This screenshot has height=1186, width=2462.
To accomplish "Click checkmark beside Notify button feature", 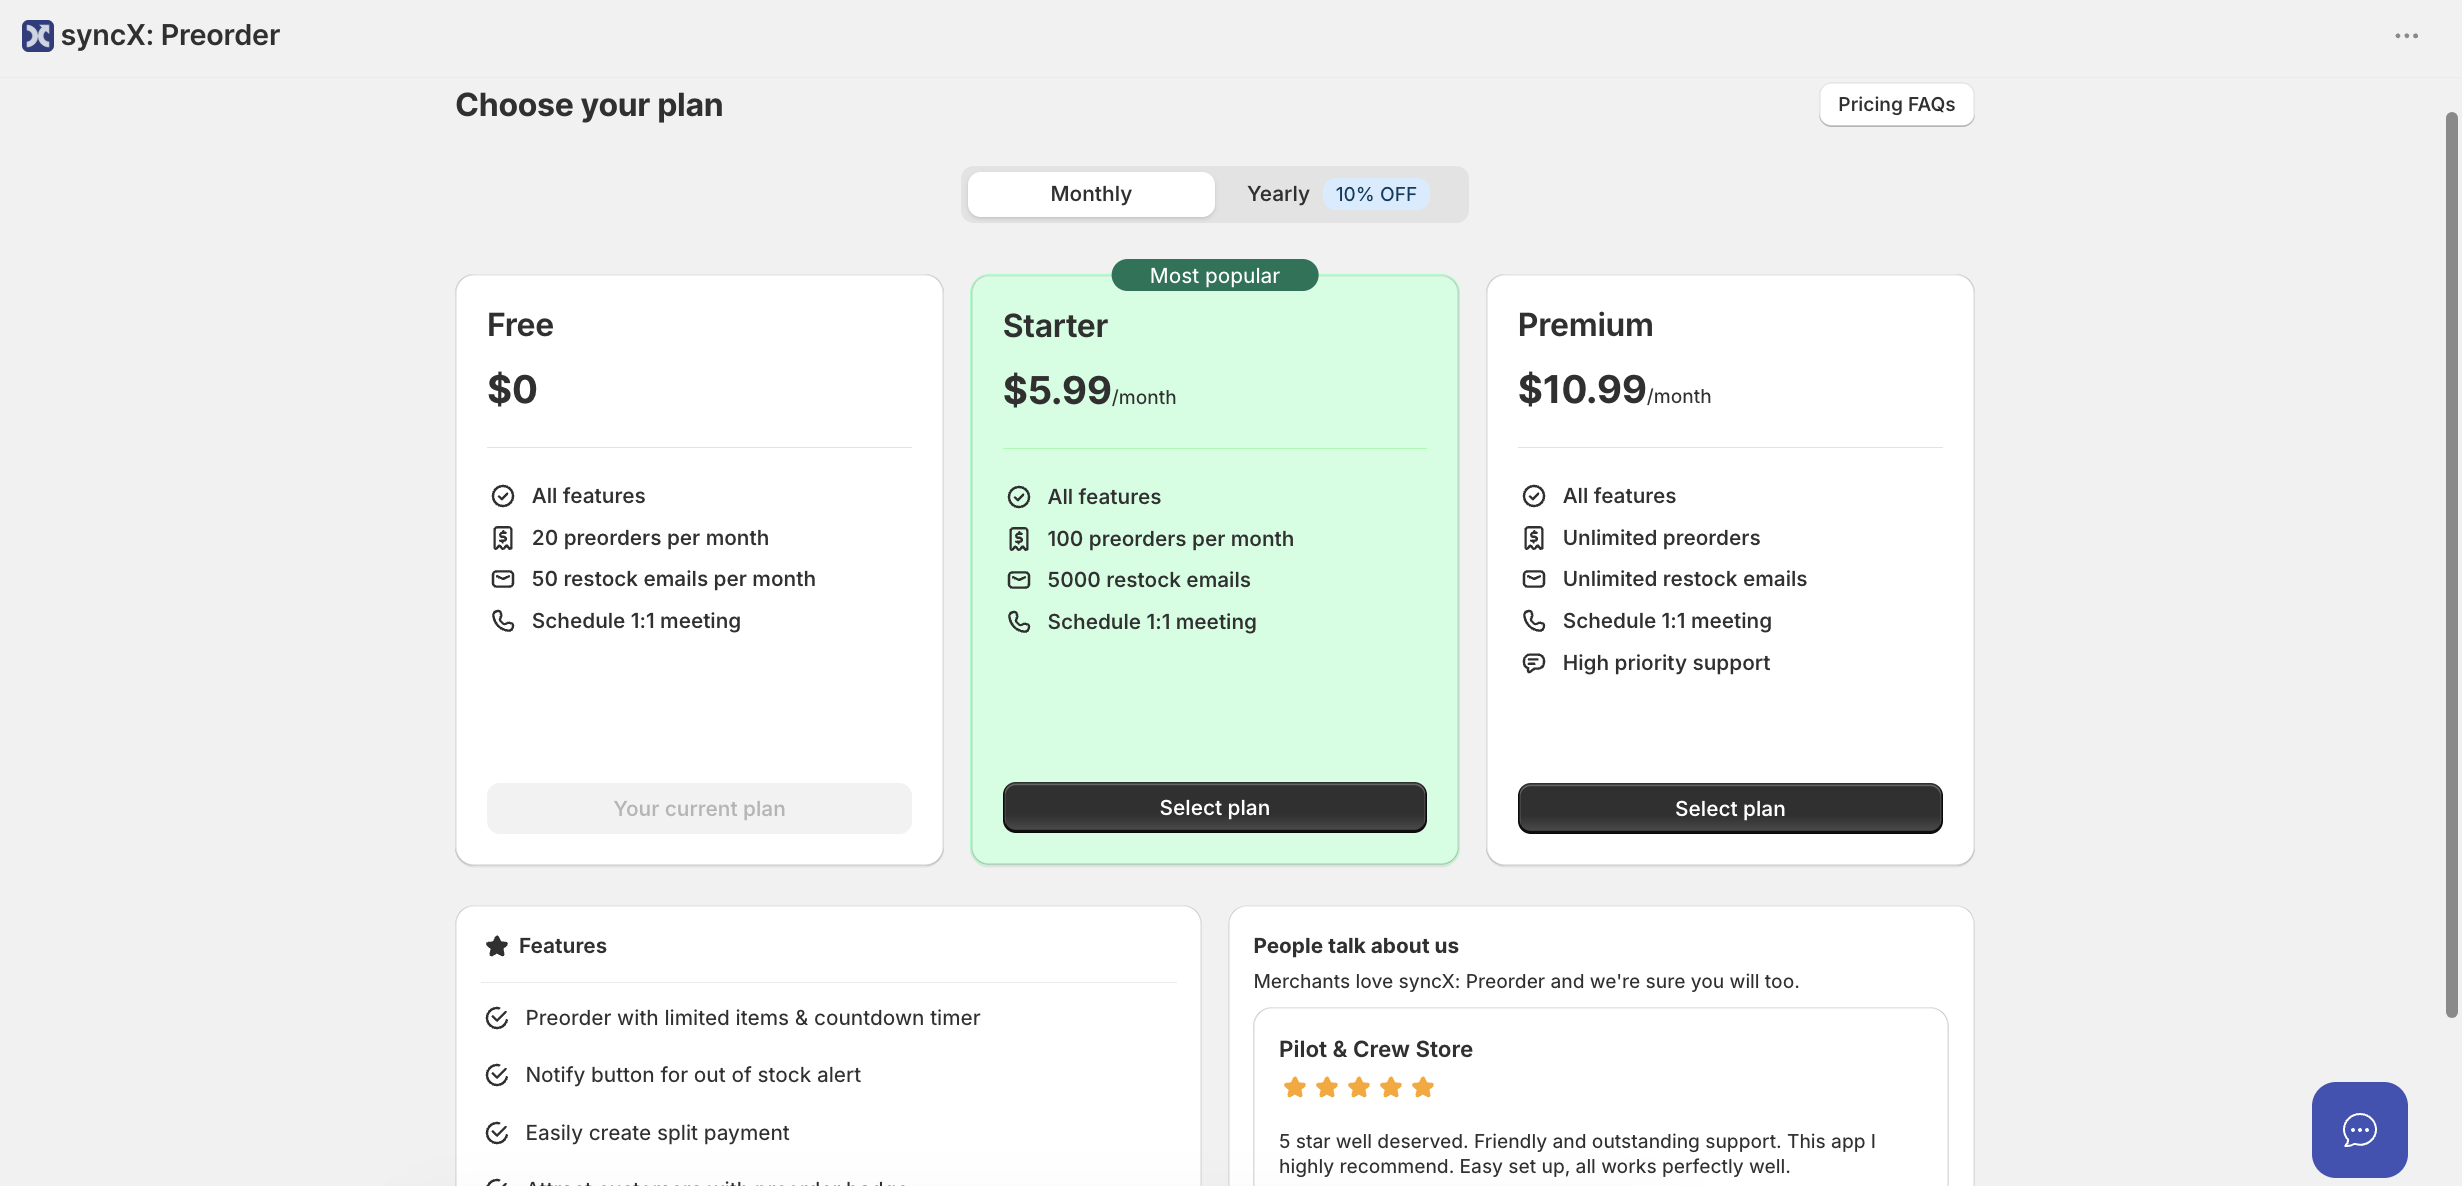I will point(497,1075).
